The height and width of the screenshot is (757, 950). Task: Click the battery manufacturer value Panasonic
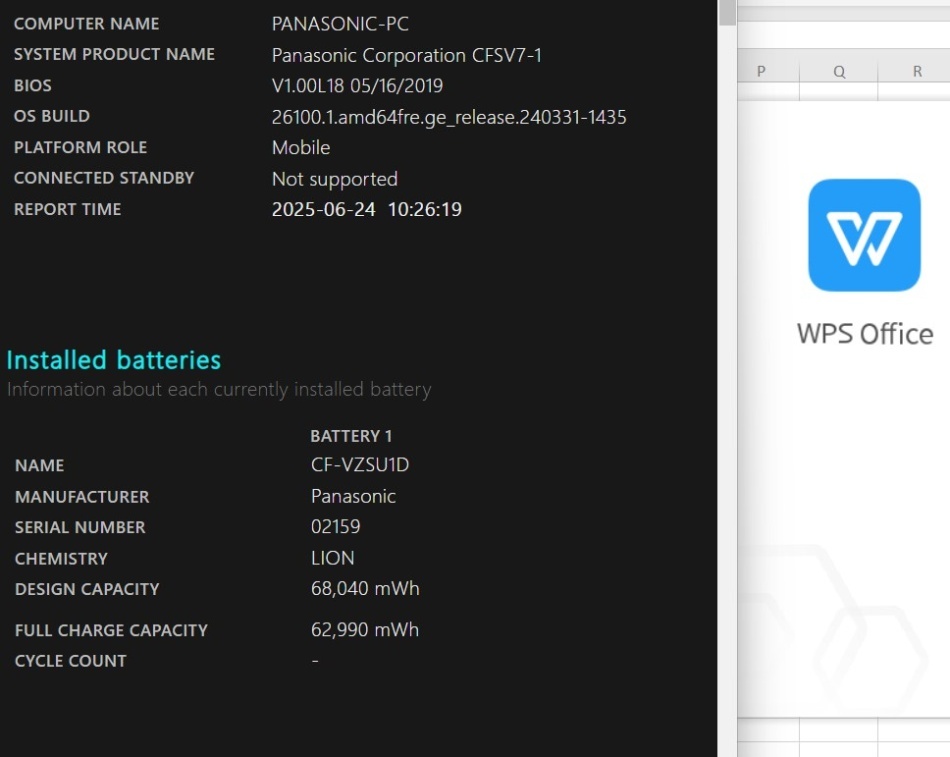pos(353,496)
